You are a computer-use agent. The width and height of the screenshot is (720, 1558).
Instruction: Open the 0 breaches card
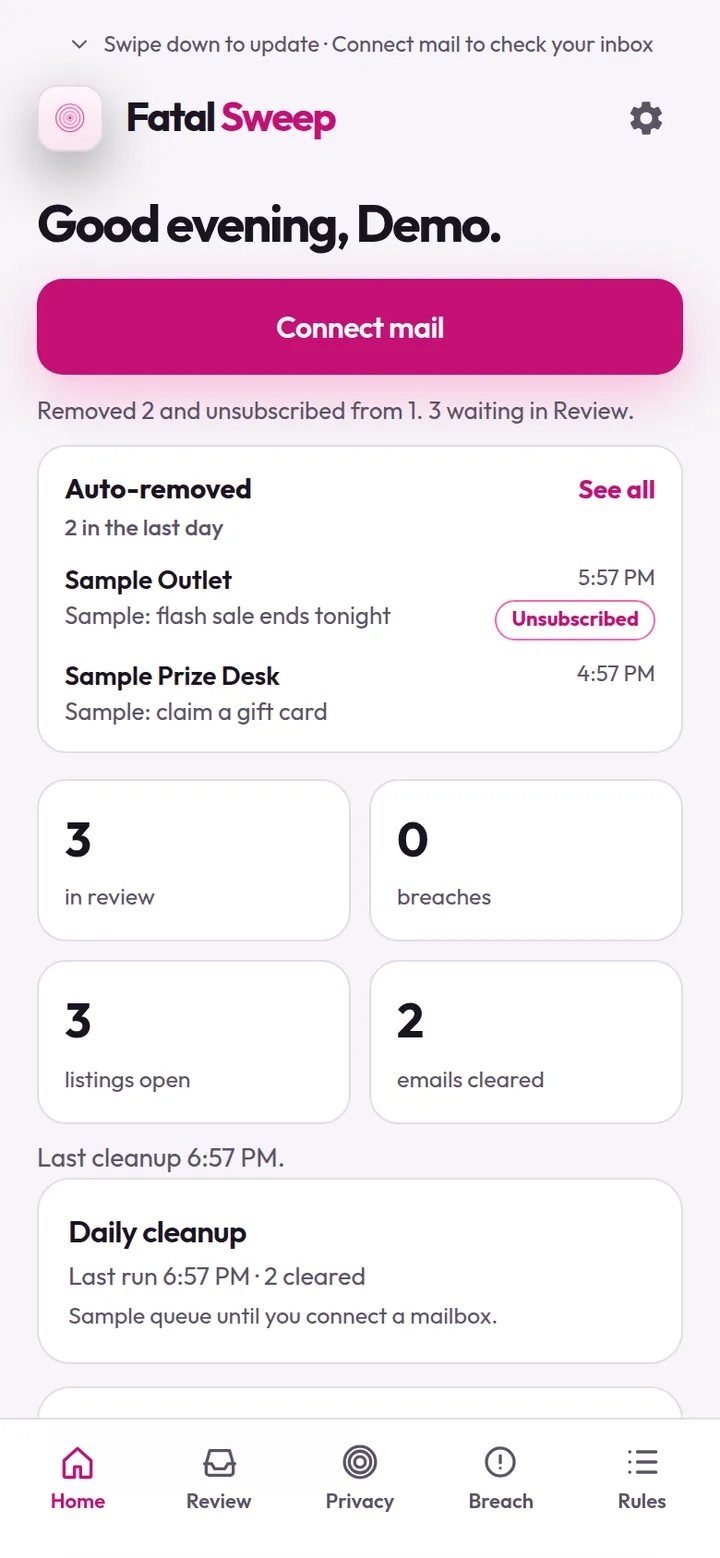click(x=526, y=860)
